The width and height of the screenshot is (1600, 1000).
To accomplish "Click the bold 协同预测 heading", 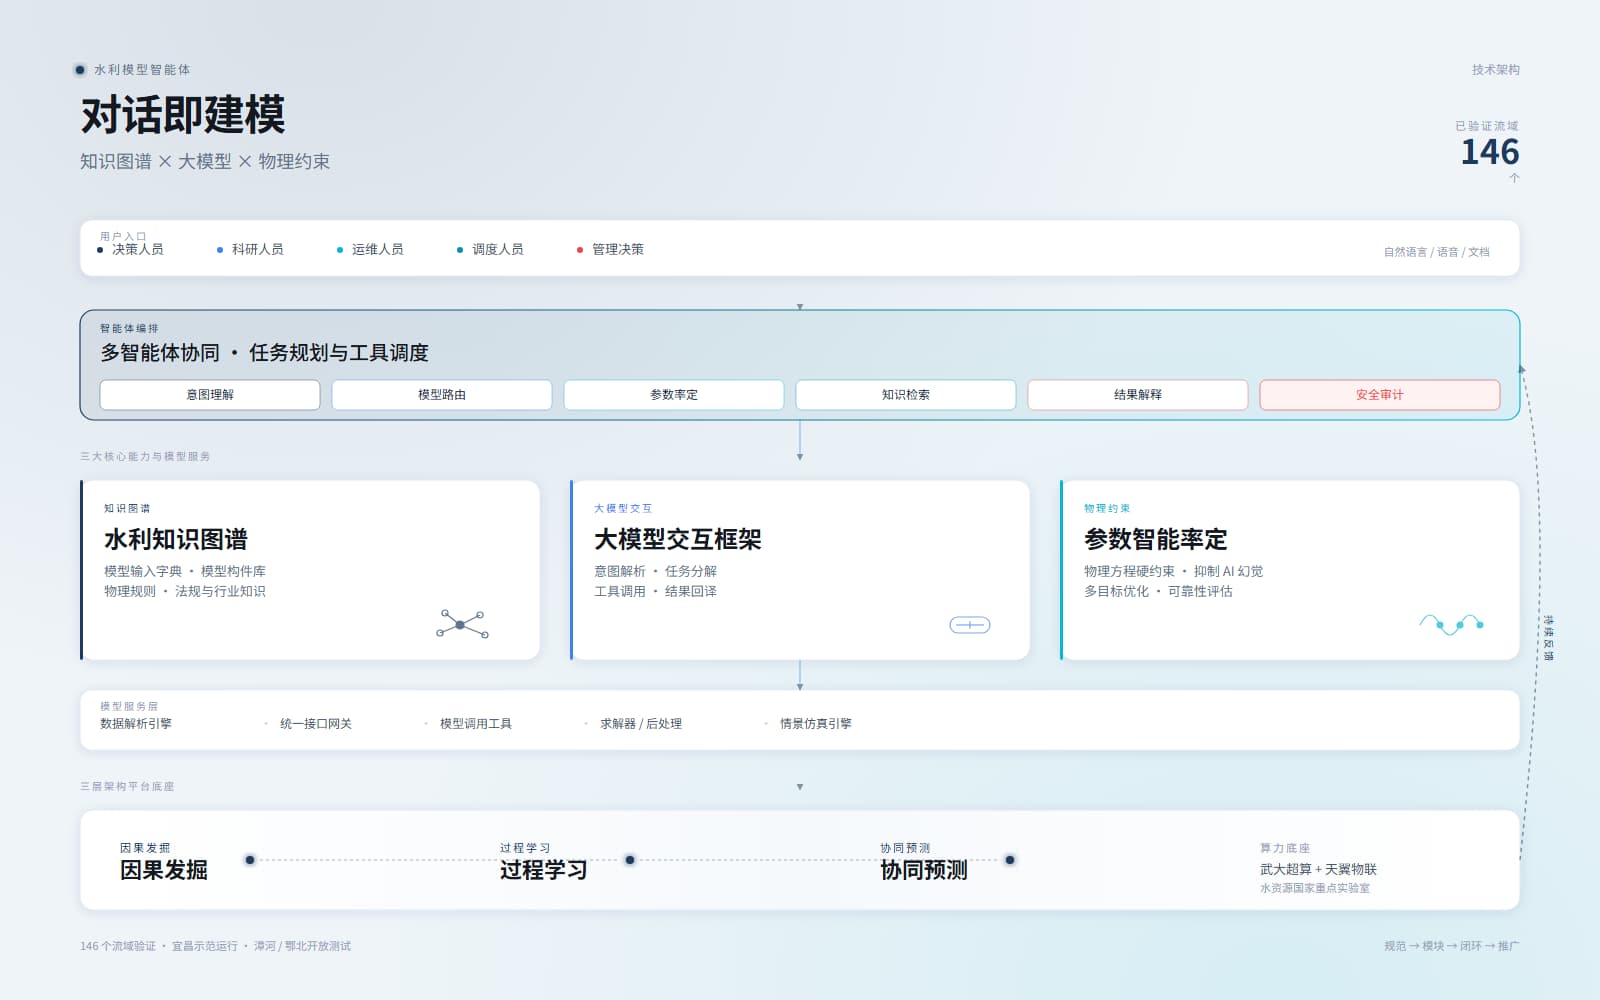I will [x=924, y=870].
